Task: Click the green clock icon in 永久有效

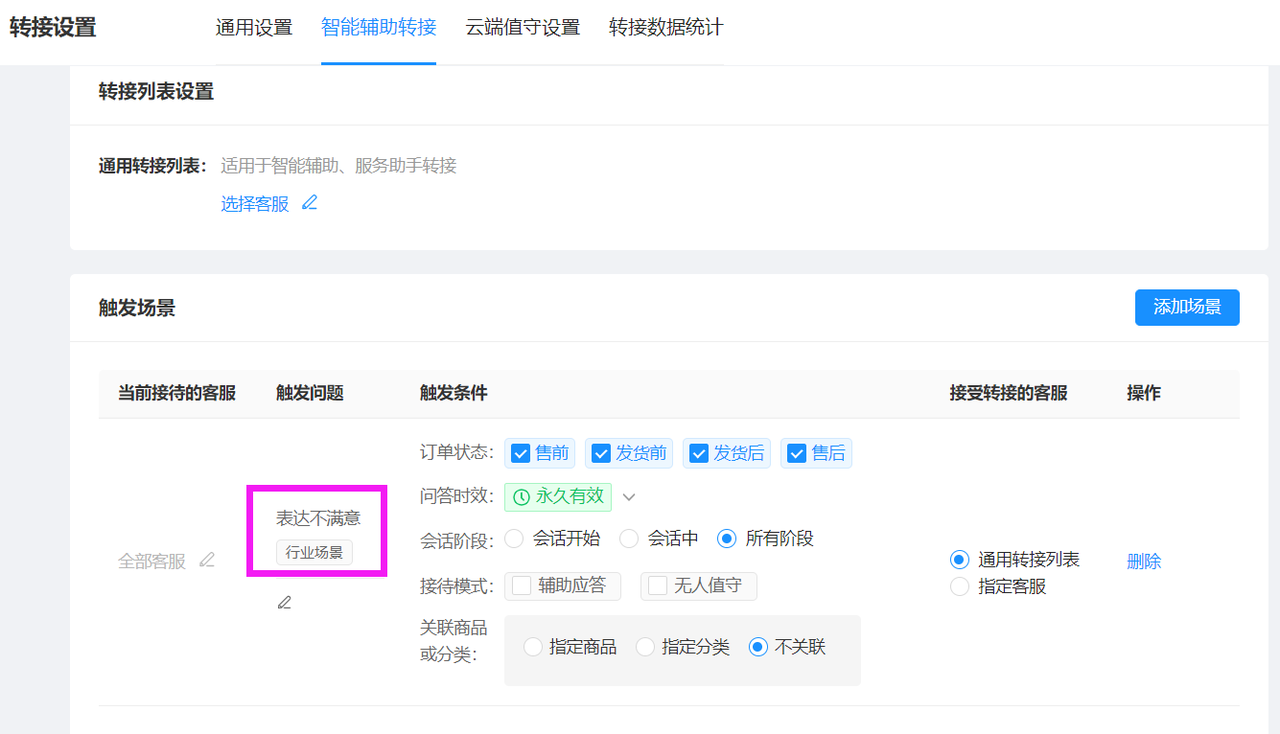Action: [521, 496]
